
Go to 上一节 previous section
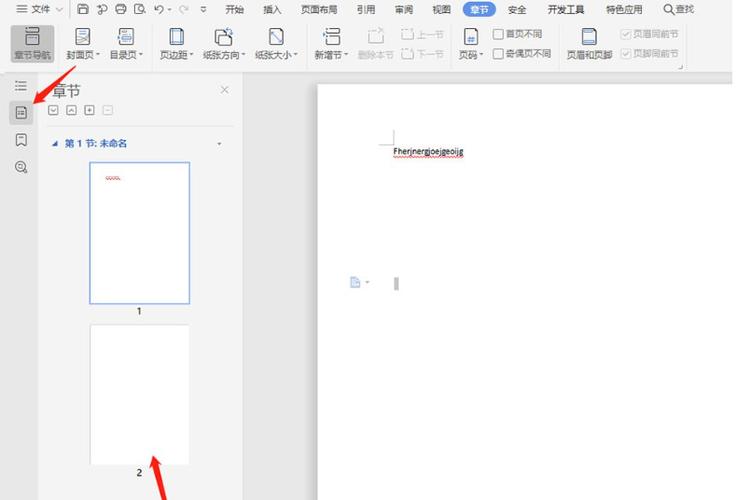pos(422,34)
